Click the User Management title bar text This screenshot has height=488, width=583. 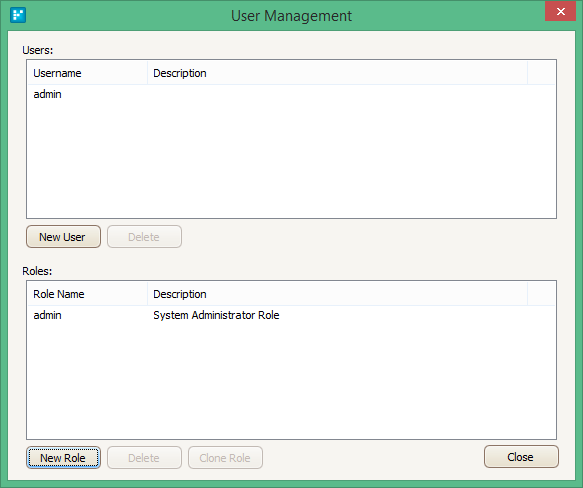tap(291, 16)
